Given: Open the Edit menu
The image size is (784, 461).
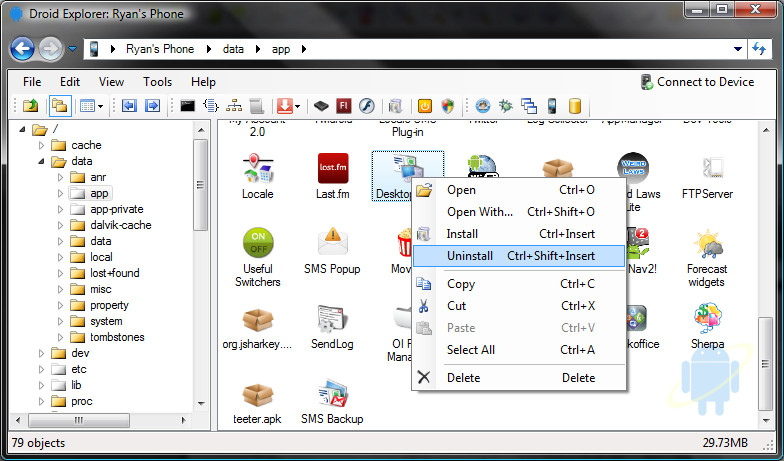Looking at the screenshot, I should pyautogui.click(x=70, y=82).
